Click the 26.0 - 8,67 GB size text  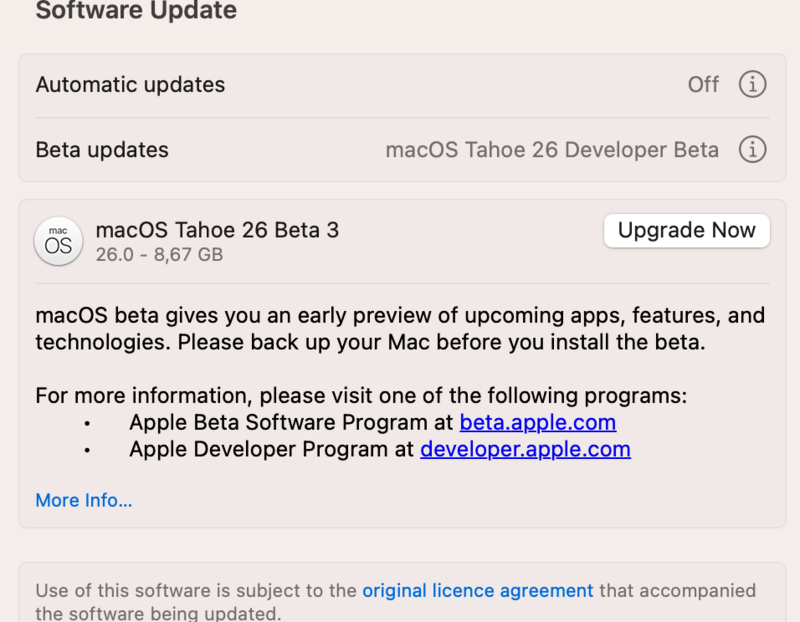coord(159,255)
